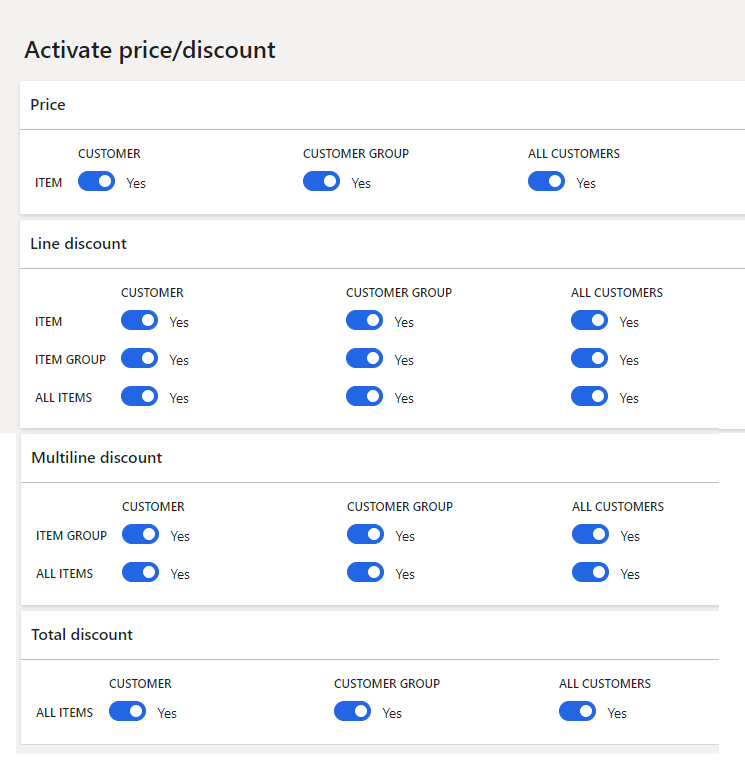This screenshot has width=745, height=764.
Task: Toggle Total discount All Items for Customer
Action: (x=128, y=711)
